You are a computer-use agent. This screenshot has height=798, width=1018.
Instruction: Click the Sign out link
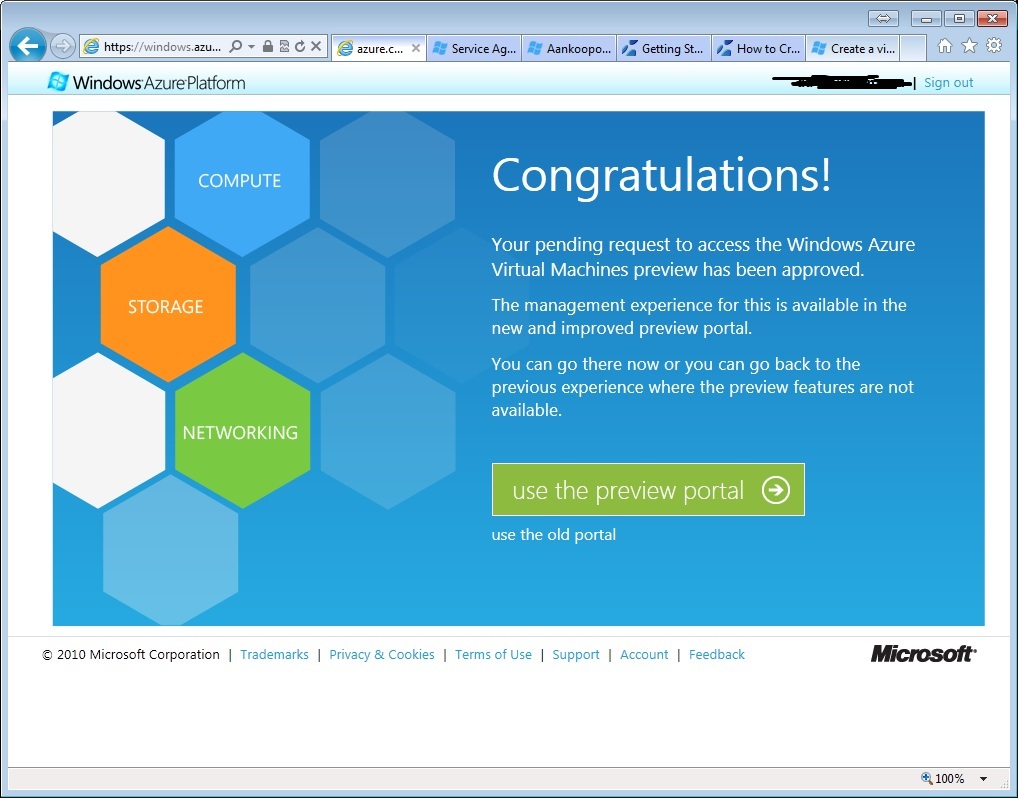[948, 83]
